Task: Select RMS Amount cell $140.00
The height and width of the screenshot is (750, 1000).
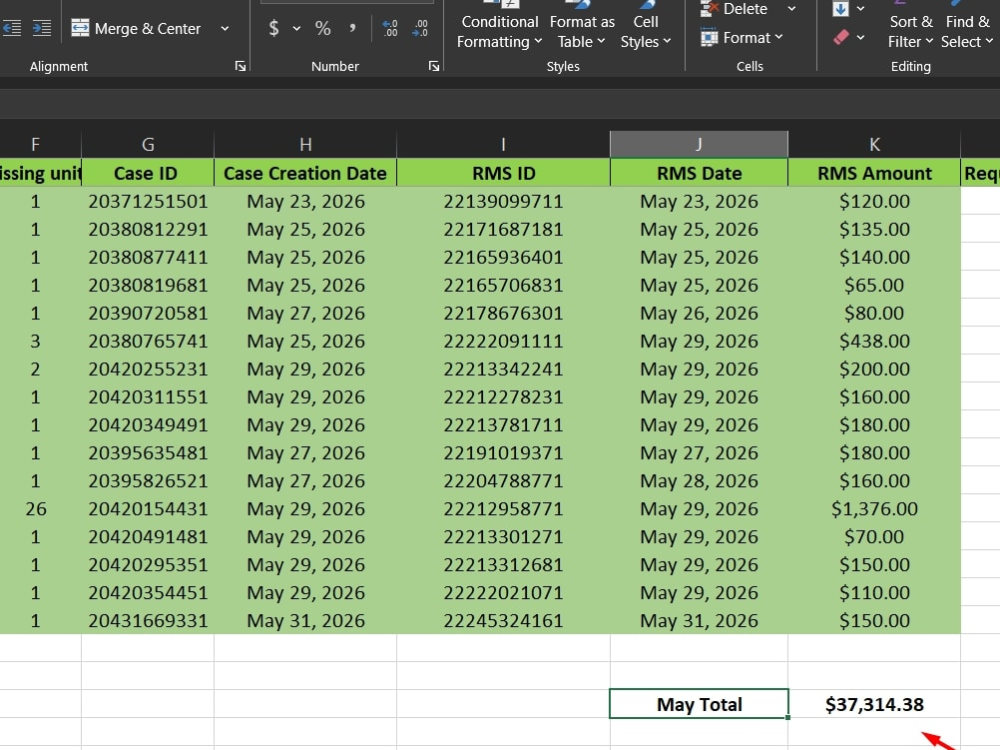Action: (x=874, y=258)
